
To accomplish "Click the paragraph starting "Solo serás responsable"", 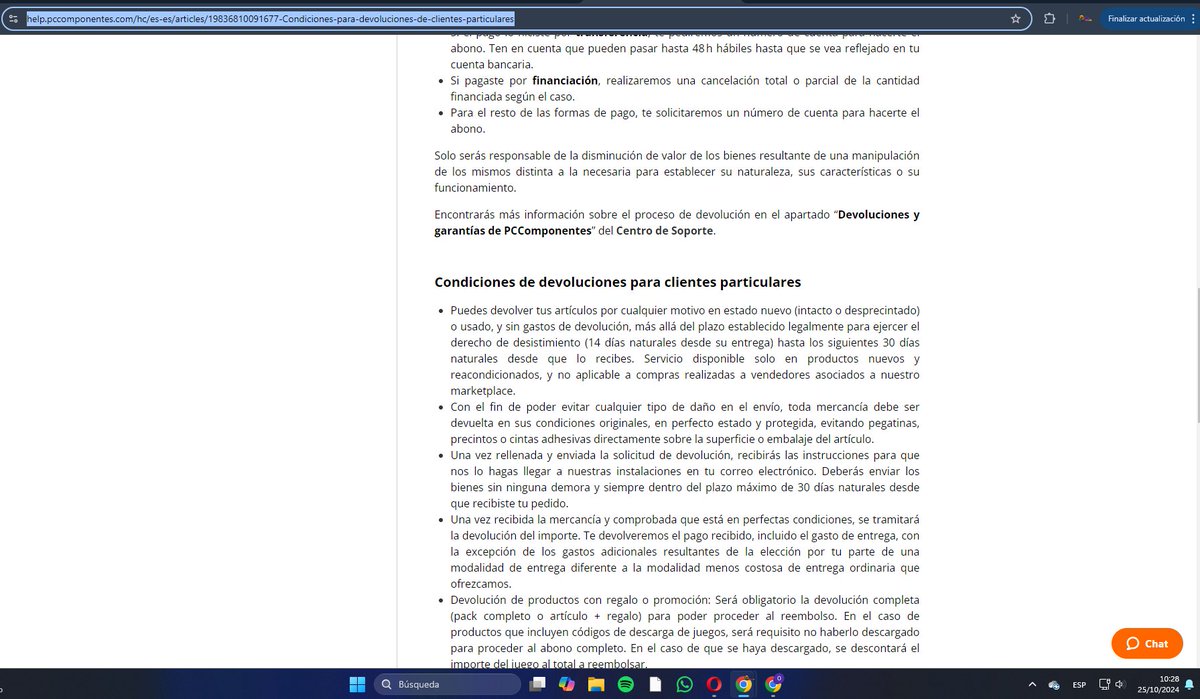I will pos(677,171).
